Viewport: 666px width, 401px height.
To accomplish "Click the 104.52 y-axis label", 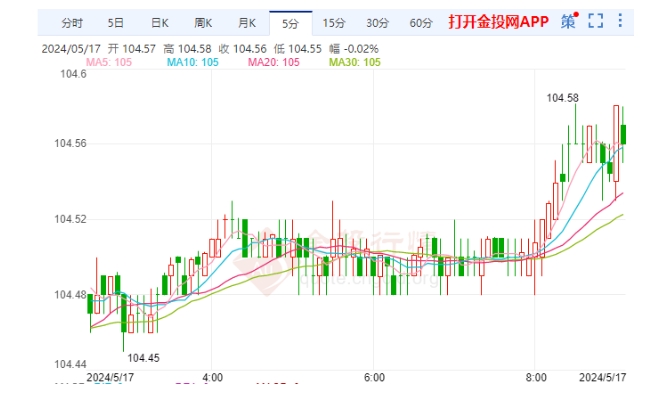I will tap(70, 219).
